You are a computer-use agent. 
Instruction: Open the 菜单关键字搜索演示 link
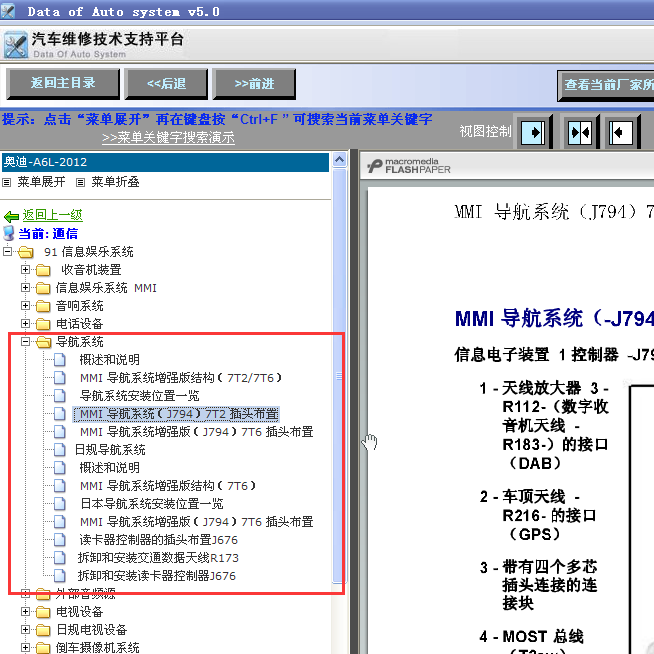168,138
